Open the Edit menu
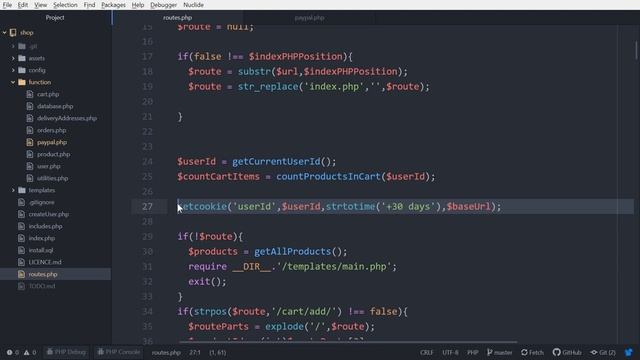The width and height of the screenshot is (640, 360). (23, 5)
